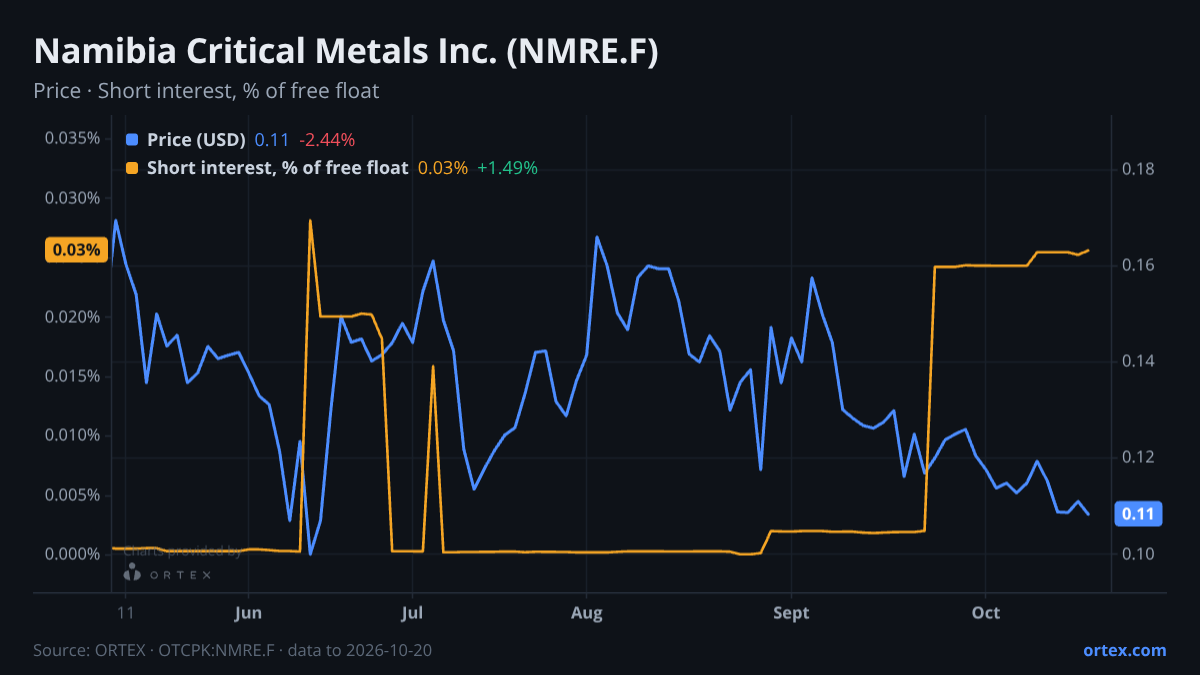Click the 0.010% left axis label
Image resolution: width=1200 pixels, height=675 pixels.
[x=72, y=435]
